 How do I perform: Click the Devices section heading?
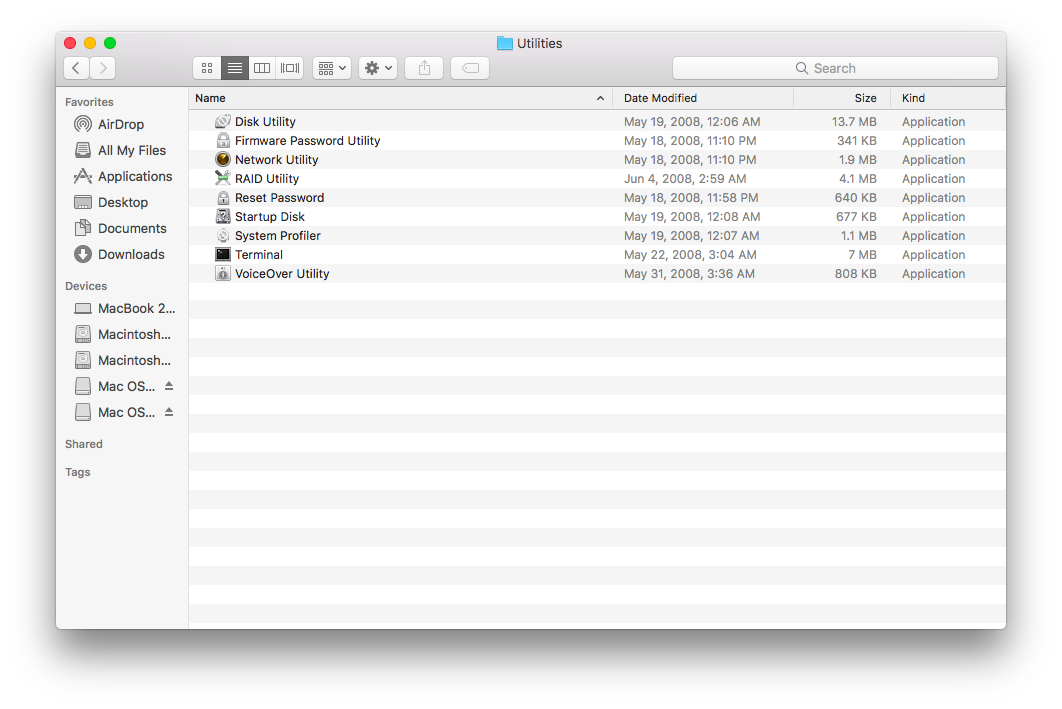coord(86,286)
